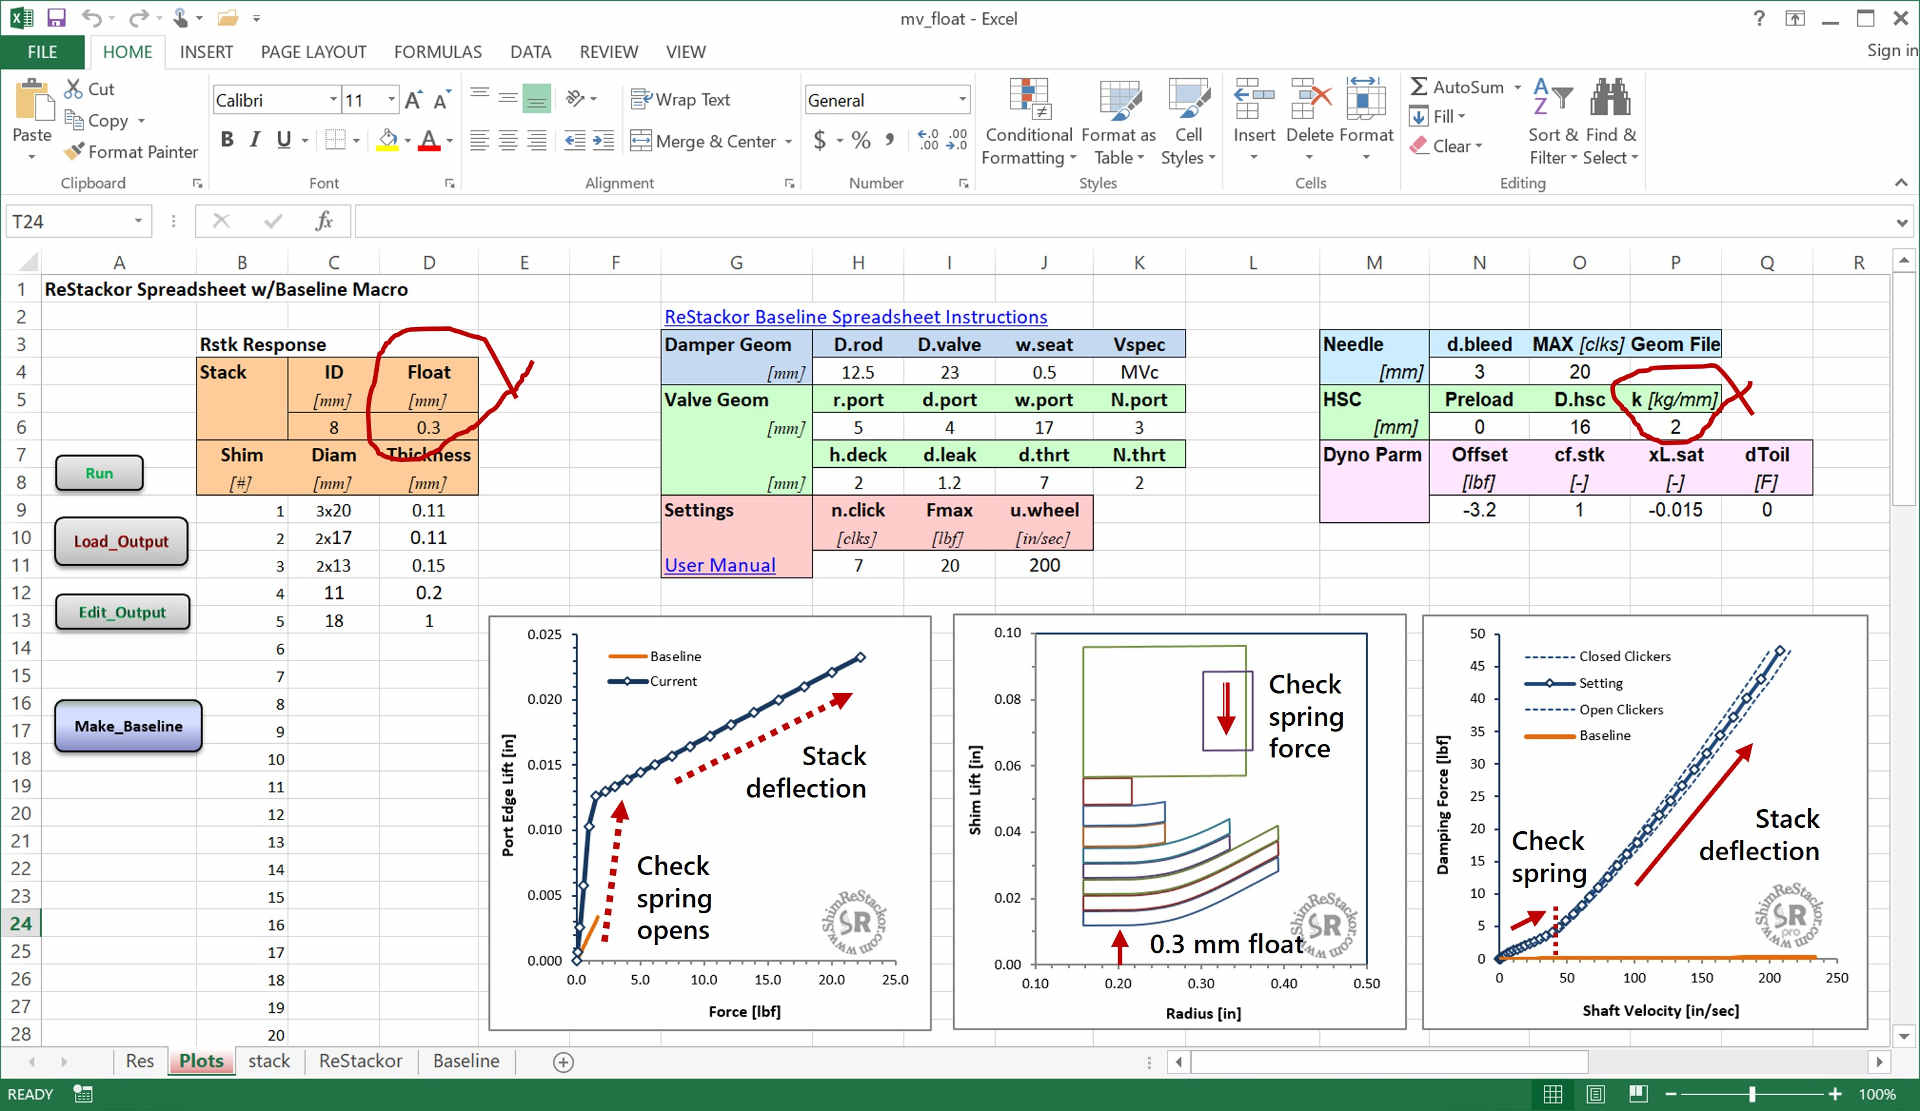This screenshot has height=1111, width=1920.
Task: Open the FORMULAS ribbon tab
Action: 437,52
